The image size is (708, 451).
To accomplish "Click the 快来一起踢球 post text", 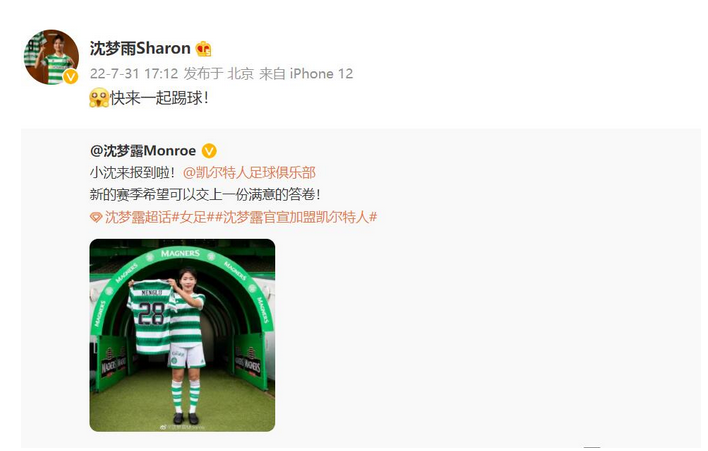I will pos(160,98).
